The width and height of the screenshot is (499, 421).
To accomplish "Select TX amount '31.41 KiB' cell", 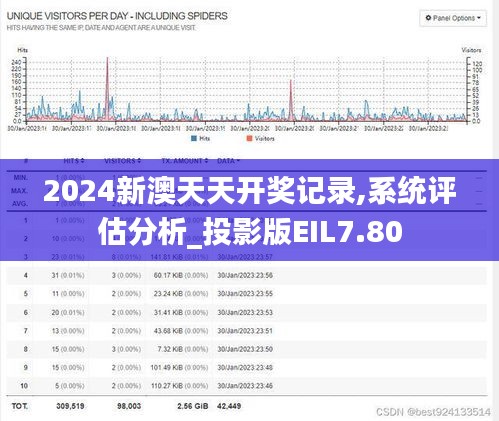I will 181,312.
